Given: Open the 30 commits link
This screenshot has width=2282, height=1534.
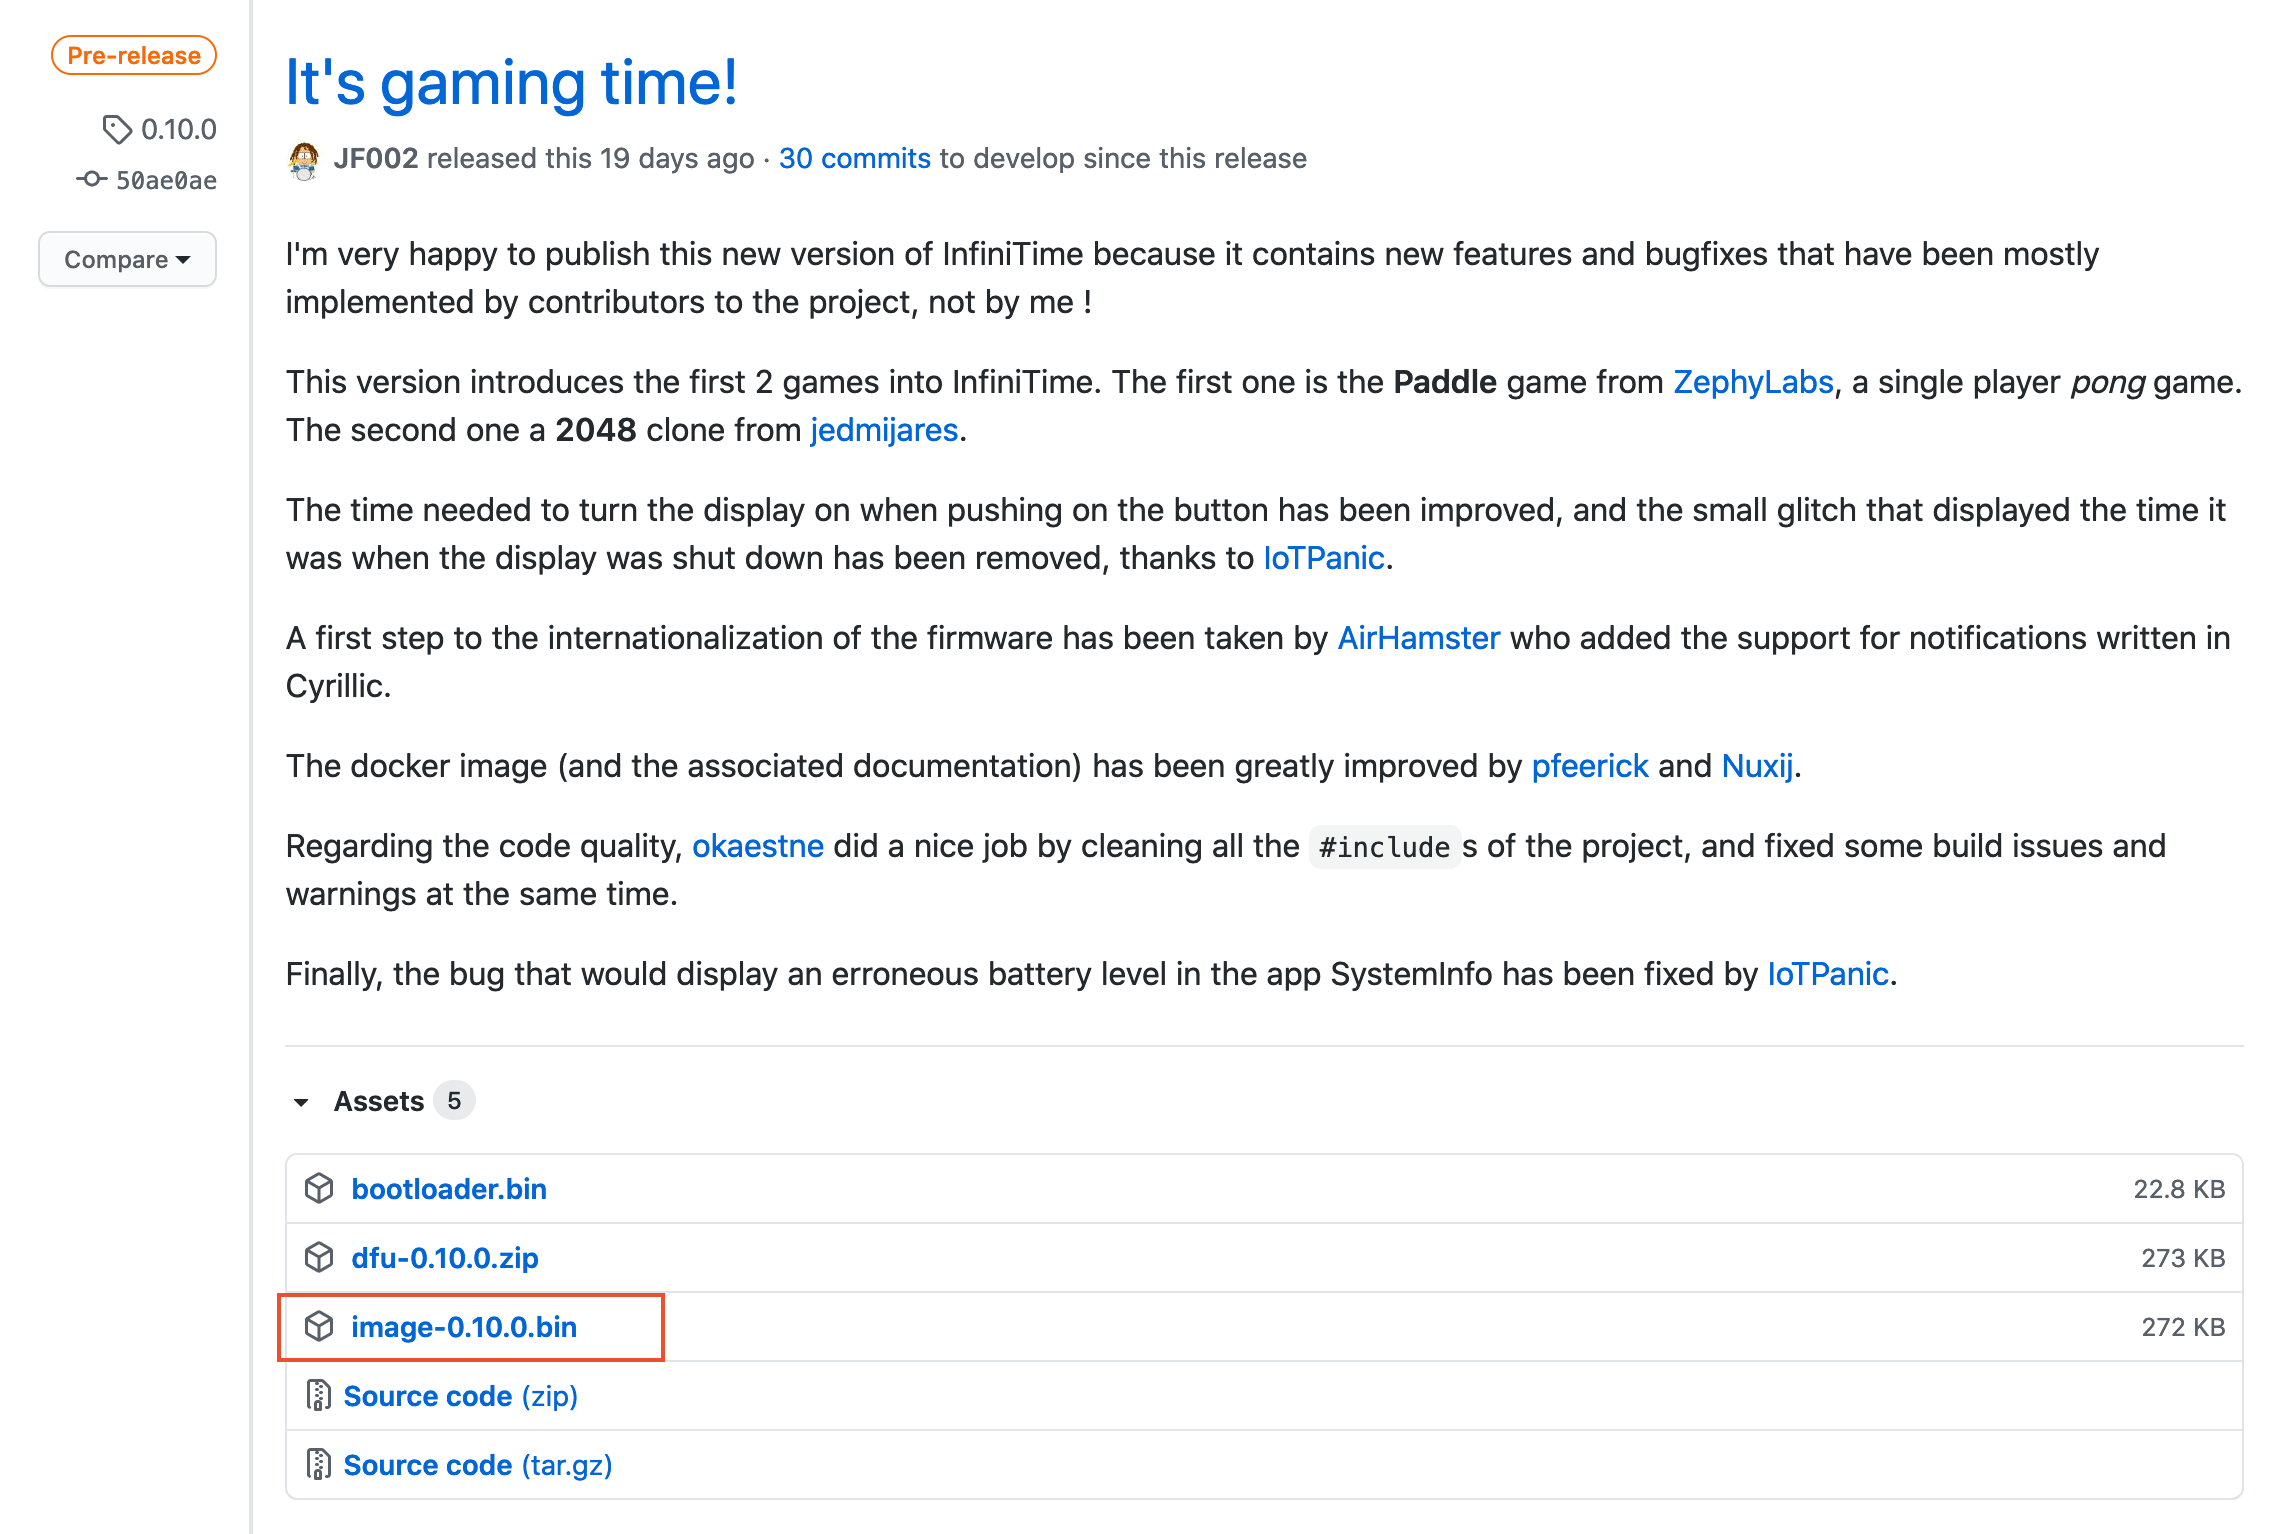Looking at the screenshot, I should pos(854,158).
